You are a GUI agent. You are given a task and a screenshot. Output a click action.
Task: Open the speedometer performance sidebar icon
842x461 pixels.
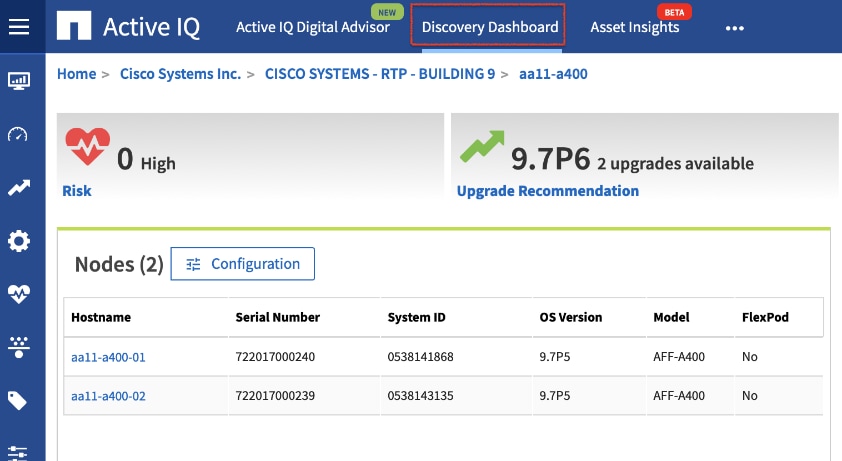coord(18,134)
